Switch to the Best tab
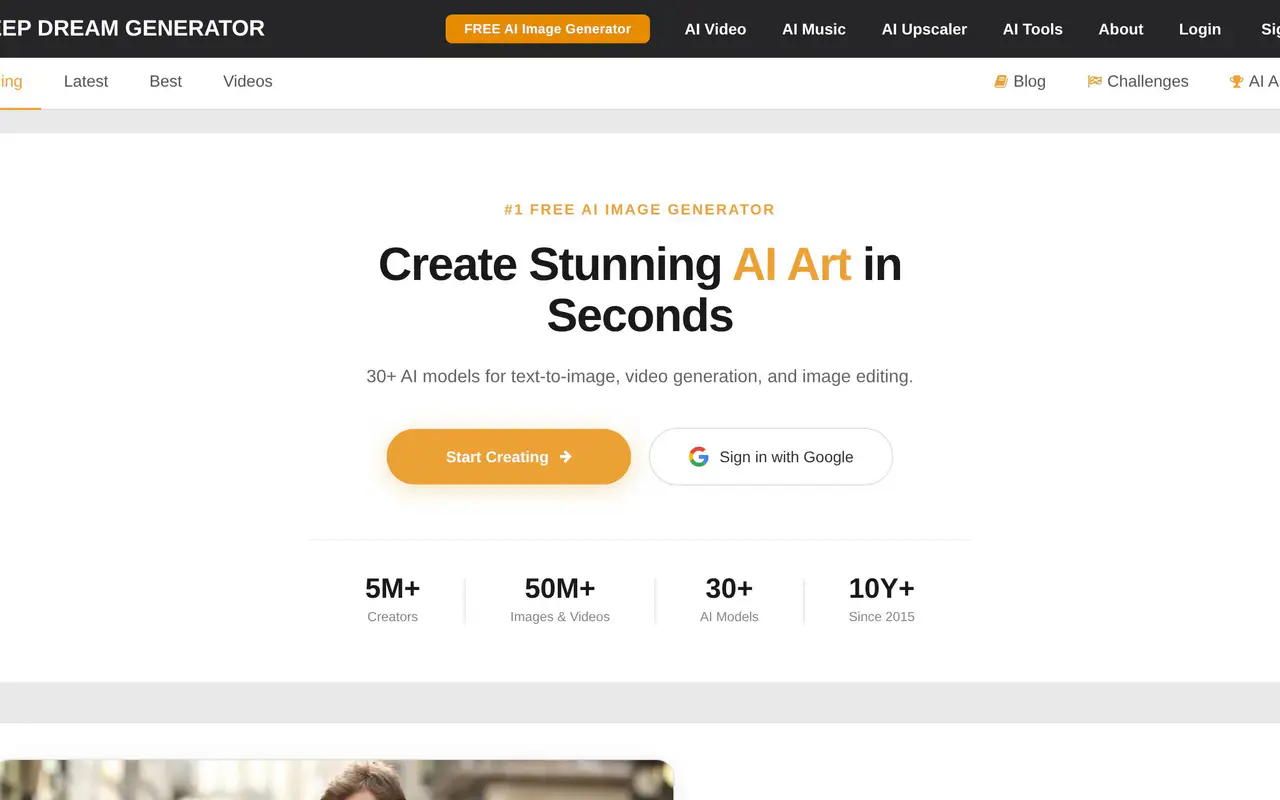Viewport: 1280px width, 800px height. tap(166, 82)
